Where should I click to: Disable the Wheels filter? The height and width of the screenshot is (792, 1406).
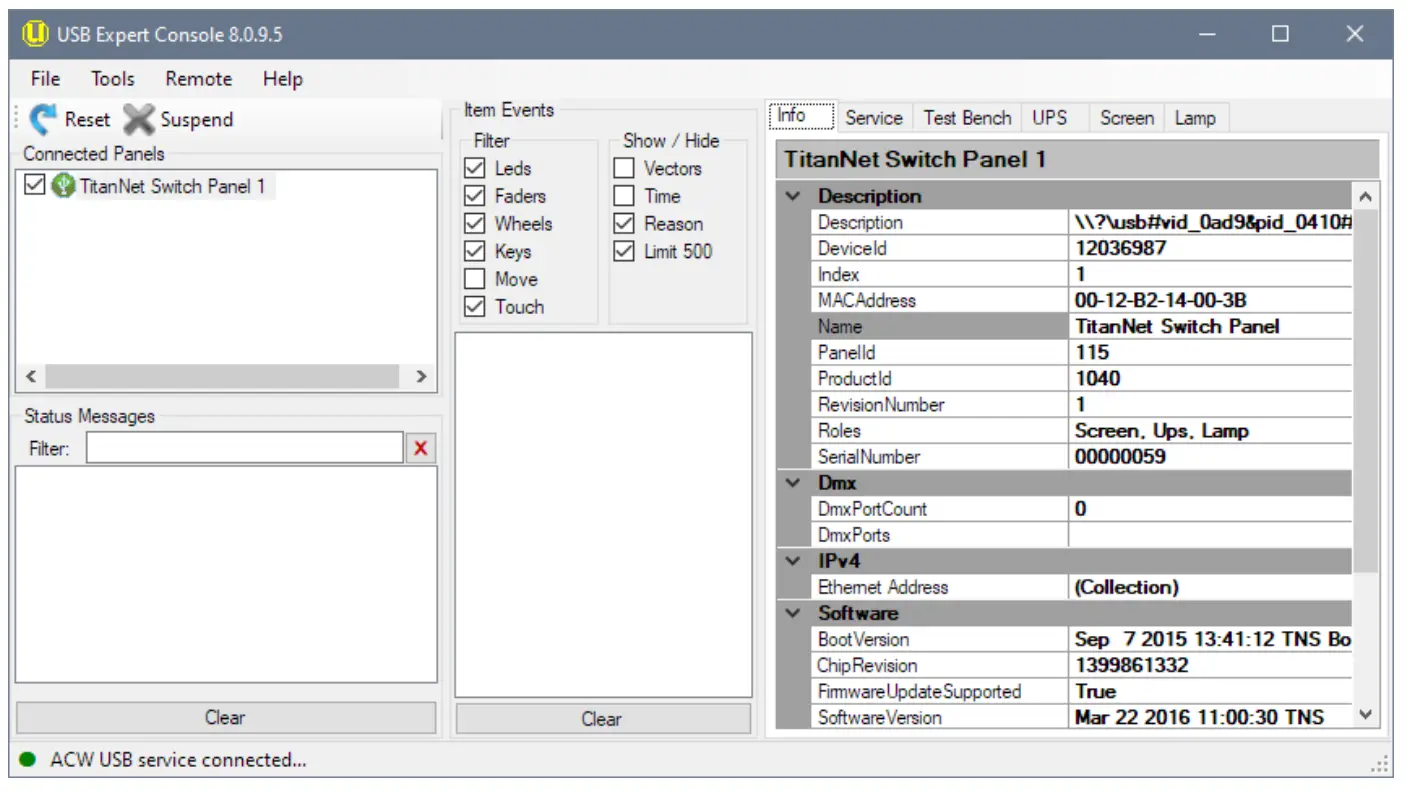[x=475, y=224]
